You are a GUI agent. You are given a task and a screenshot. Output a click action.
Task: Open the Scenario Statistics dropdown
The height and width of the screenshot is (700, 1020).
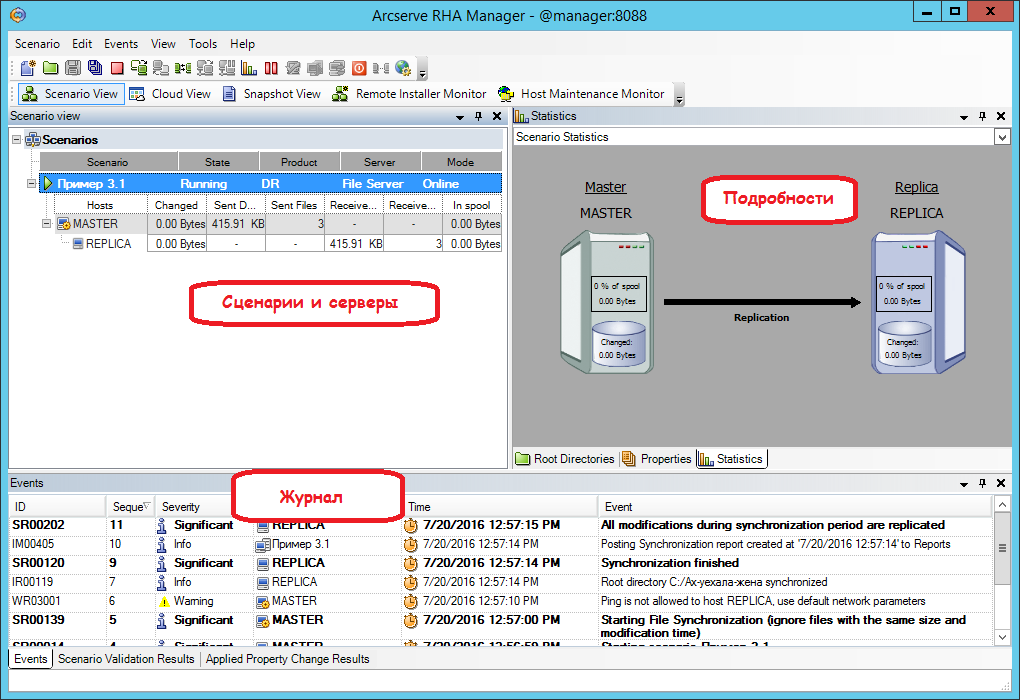[1002, 137]
